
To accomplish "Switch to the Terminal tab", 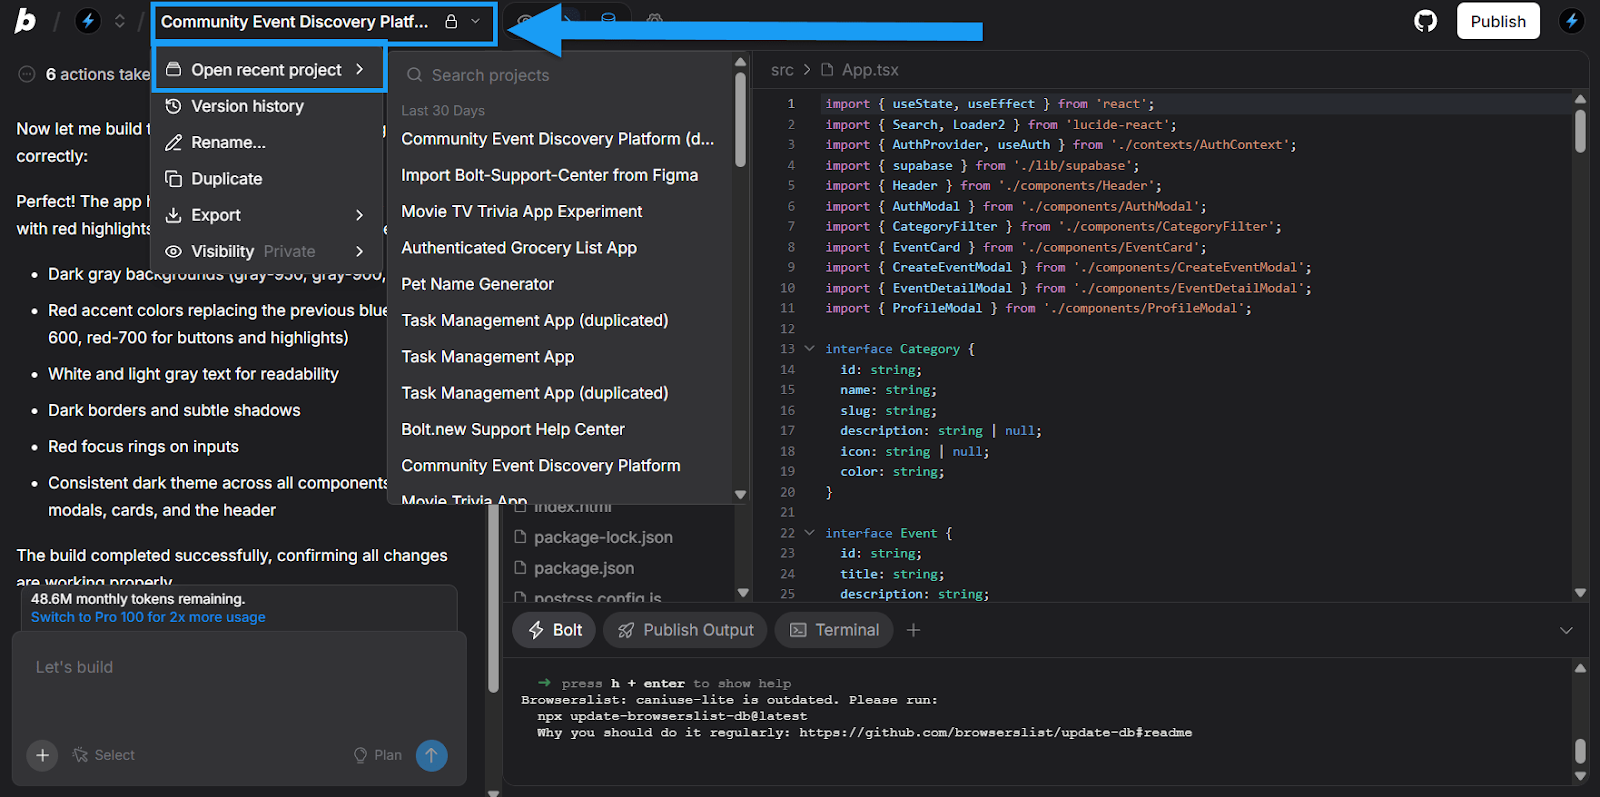I will click(834, 630).
